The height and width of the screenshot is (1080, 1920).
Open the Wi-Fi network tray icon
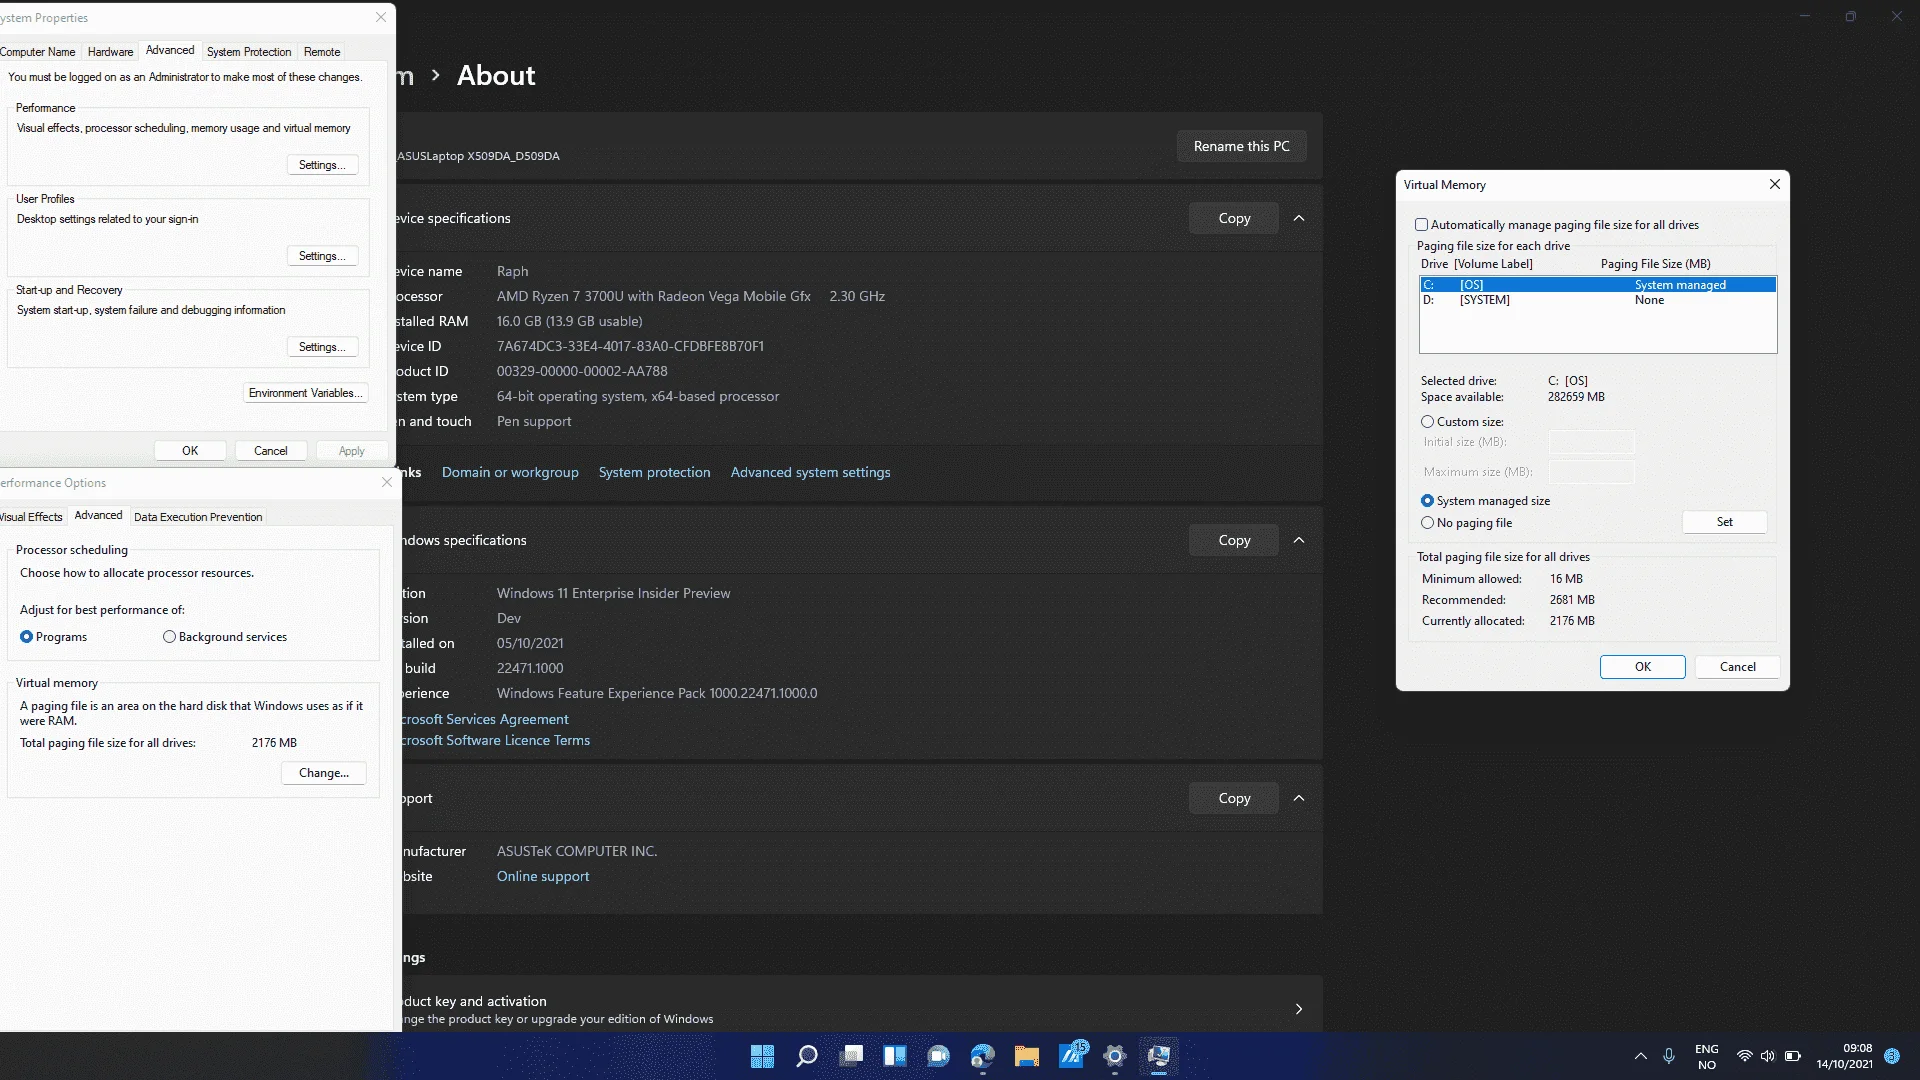[1745, 1056]
